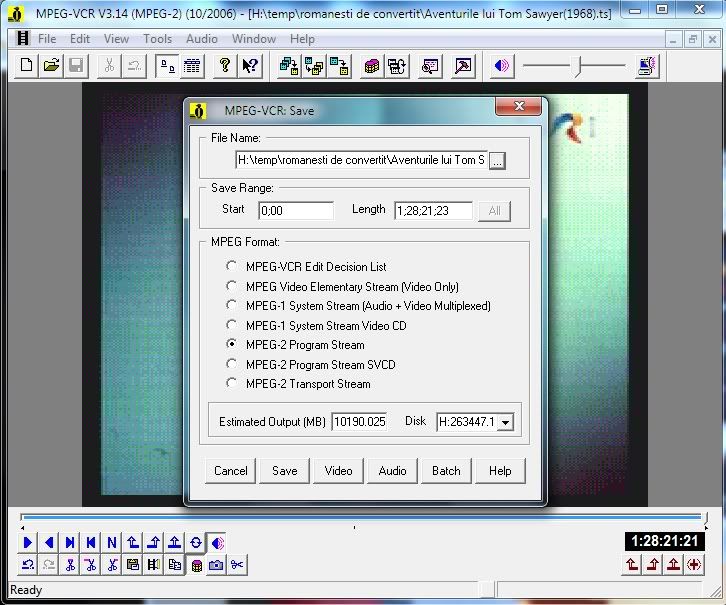Choose MPEG-1 System Stream Video CD
Screen dimensions: 726x605
click(233, 325)
